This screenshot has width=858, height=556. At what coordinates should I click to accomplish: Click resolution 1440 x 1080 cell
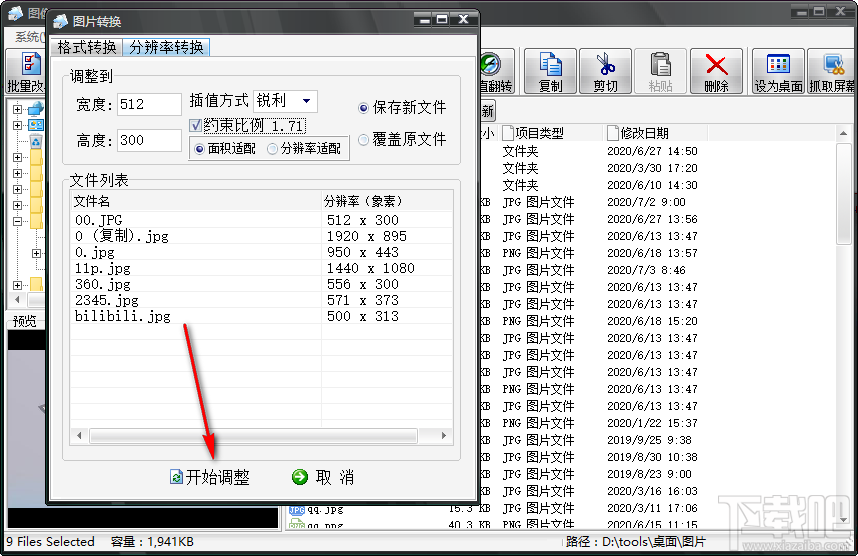[x=370, y=268]
